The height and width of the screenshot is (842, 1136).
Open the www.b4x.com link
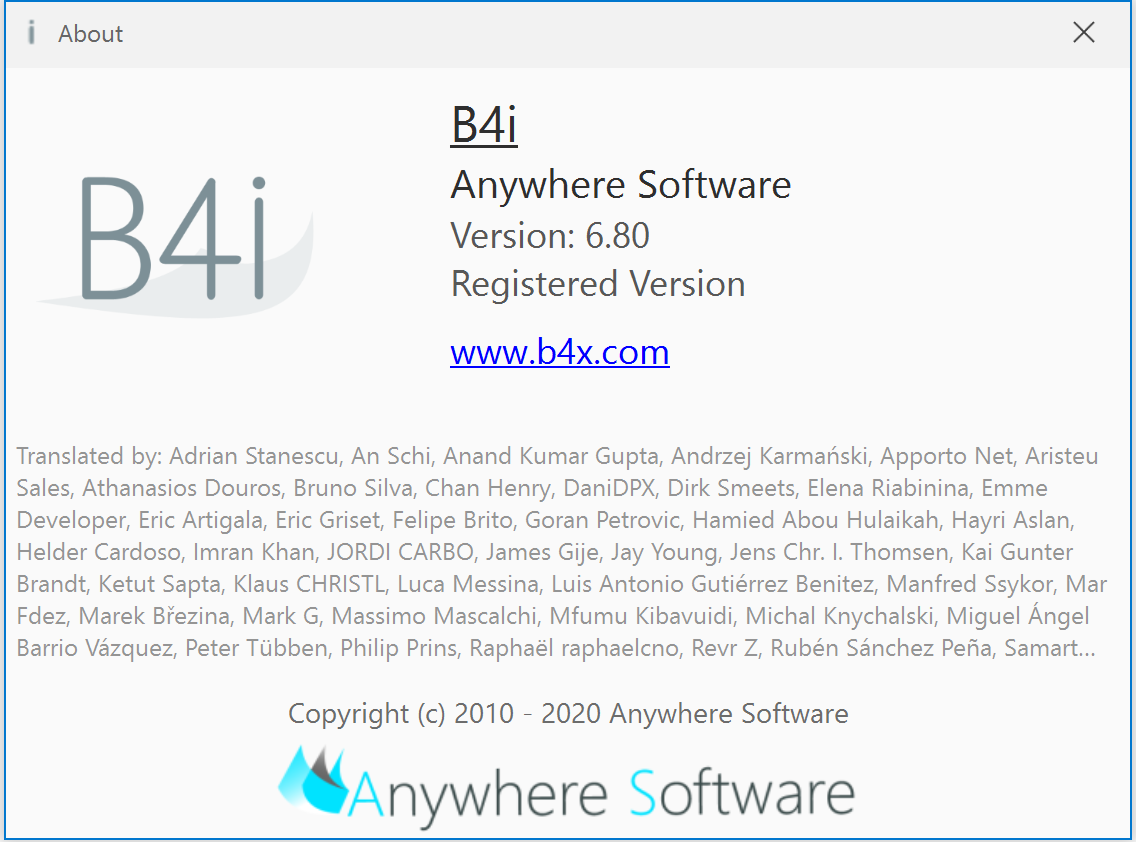(559, 353)
